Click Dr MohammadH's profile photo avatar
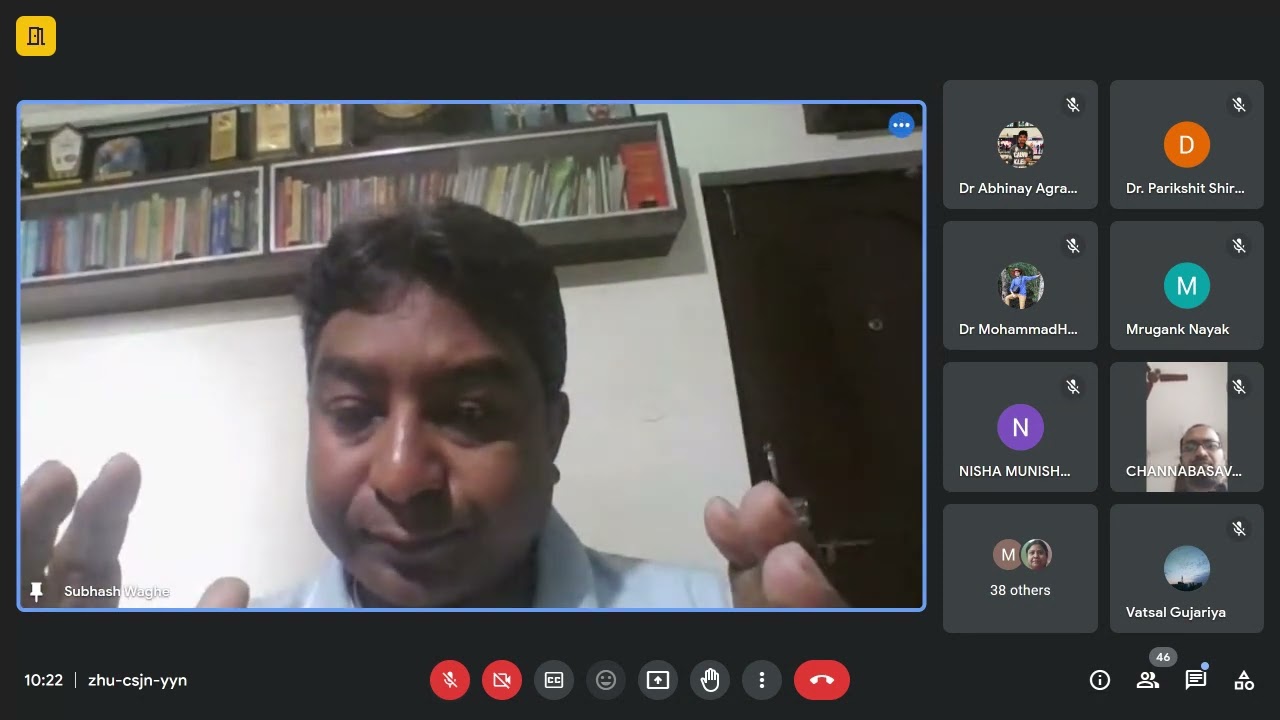Image resolution: width=1280 pixels, height=720 pixels. pos(1020,286)
